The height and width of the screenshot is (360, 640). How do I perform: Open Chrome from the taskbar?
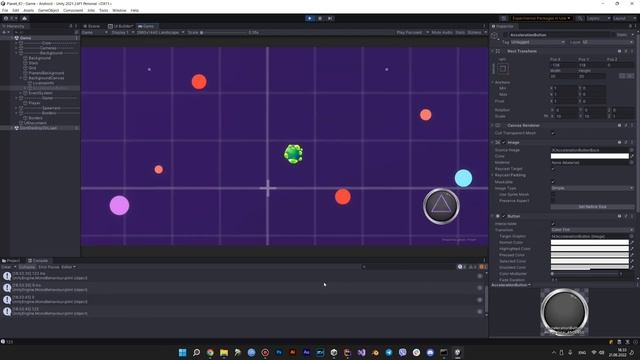click(210, 352)
